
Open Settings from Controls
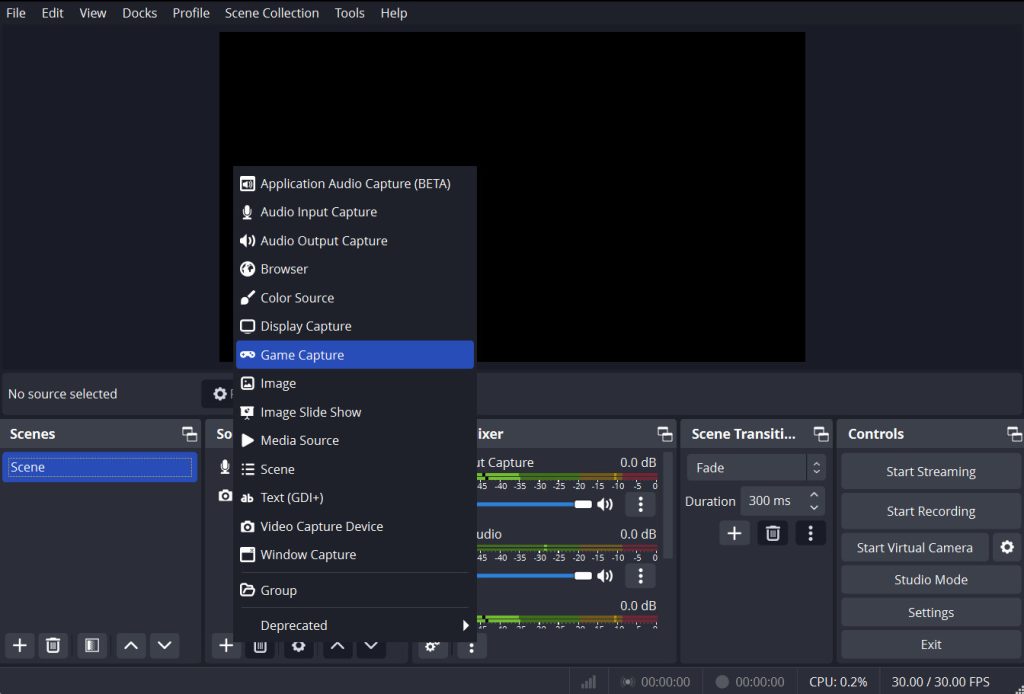pyautogui.click(x=931, y=612)
